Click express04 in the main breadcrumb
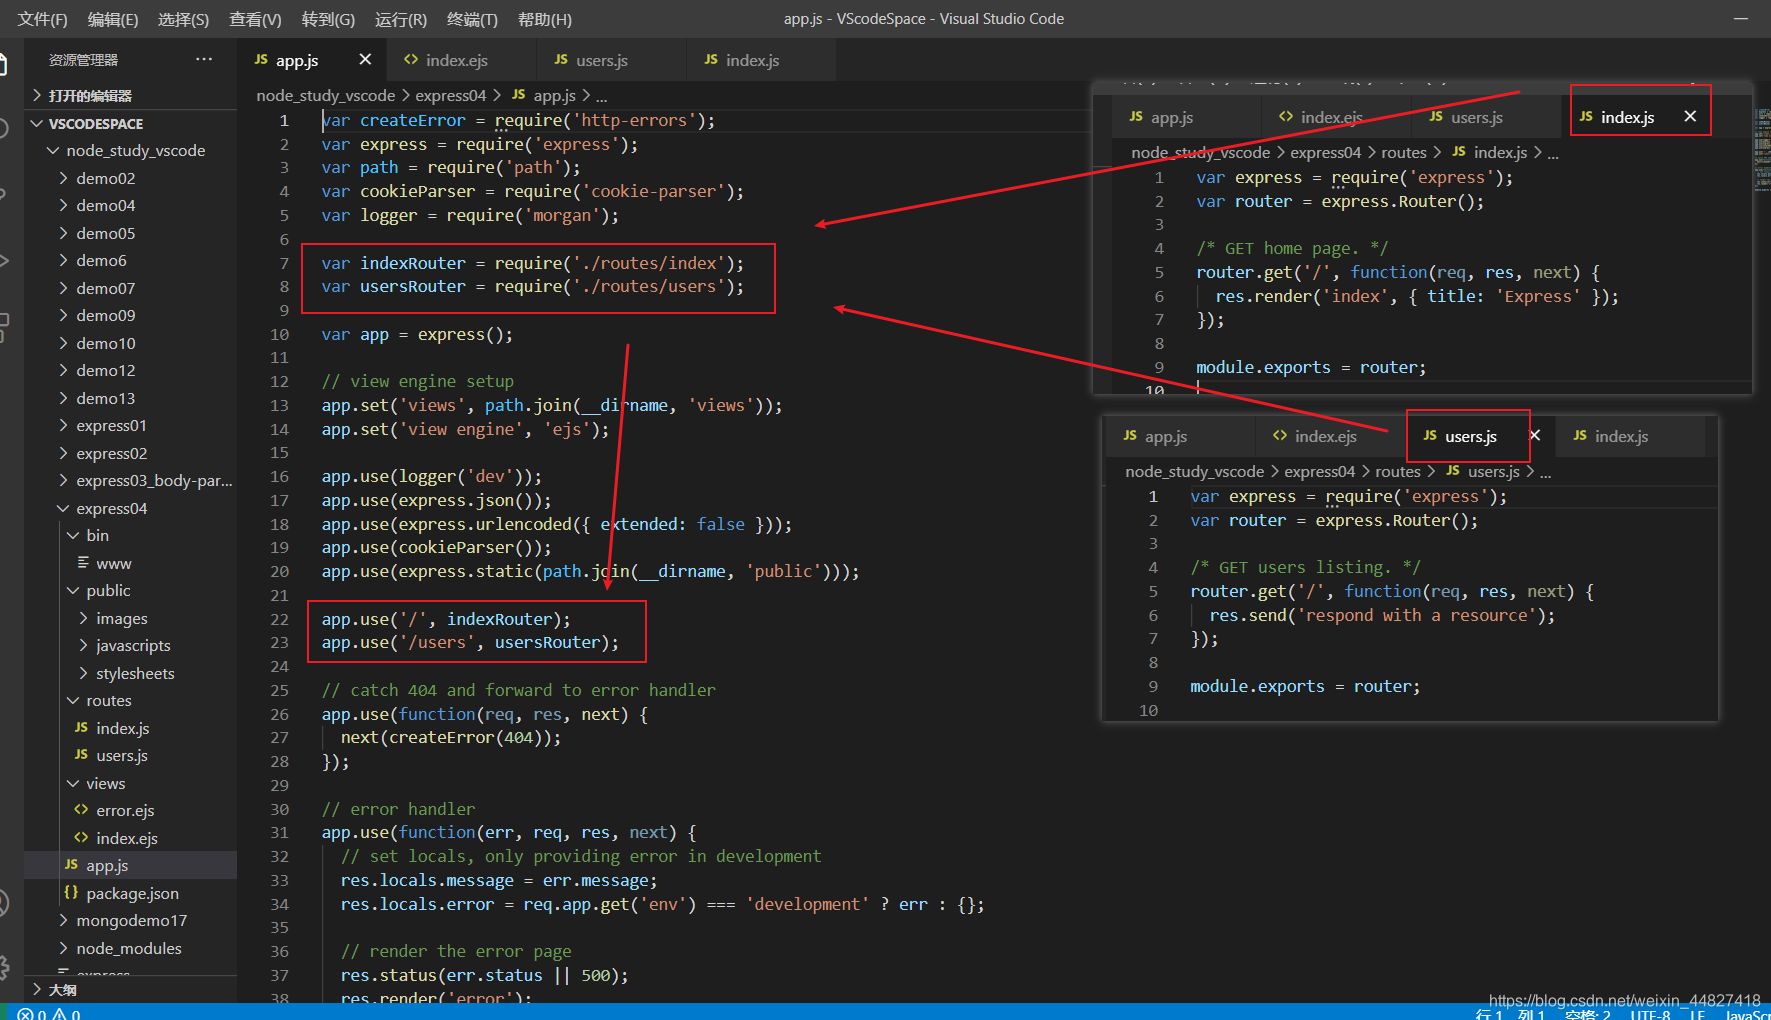 tap(450, 95)
